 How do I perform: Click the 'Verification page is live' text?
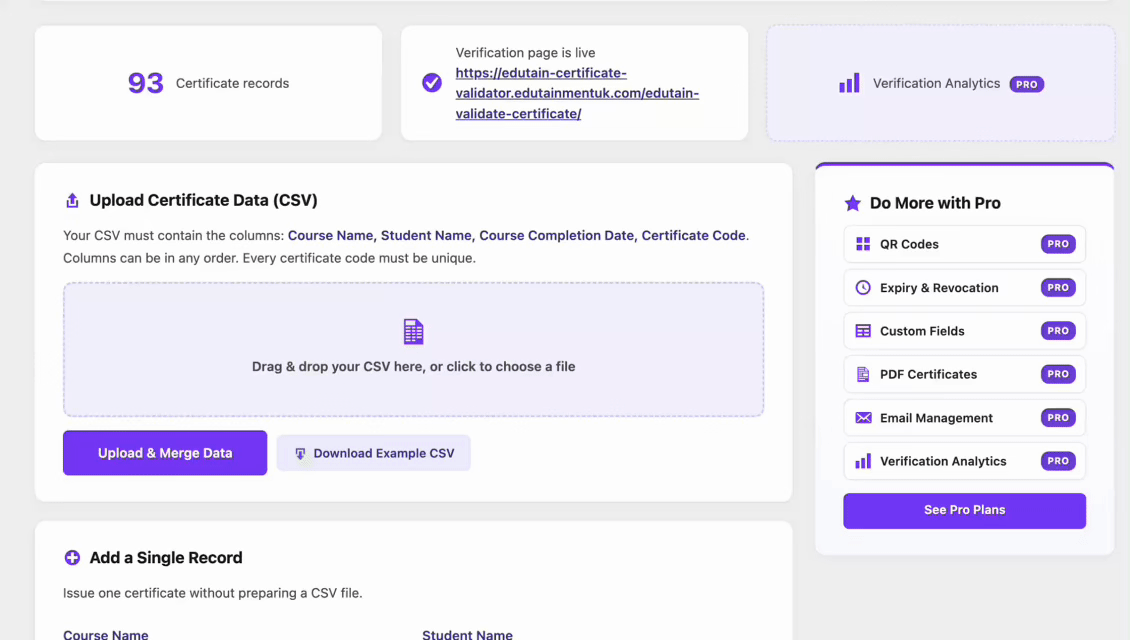(525, 53)
